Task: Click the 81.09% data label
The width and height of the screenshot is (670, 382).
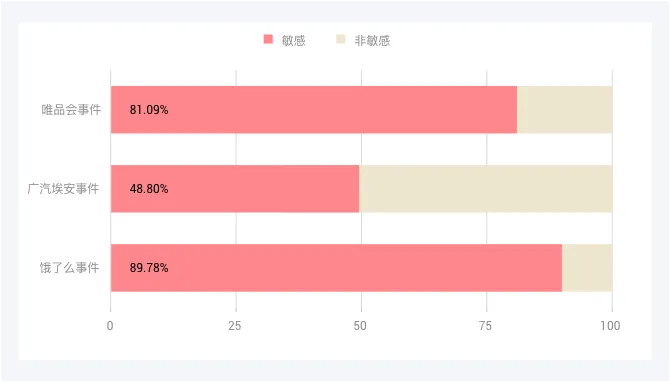Action: pos(149,110)
